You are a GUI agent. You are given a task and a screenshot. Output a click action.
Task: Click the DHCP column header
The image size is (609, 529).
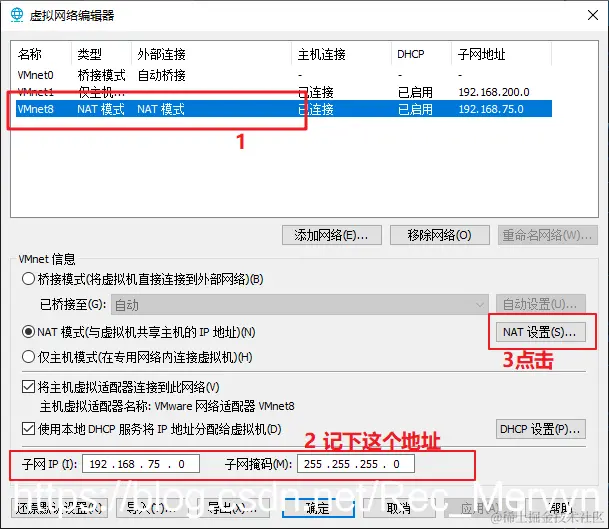pyautogui.click(x=421, y=54)
